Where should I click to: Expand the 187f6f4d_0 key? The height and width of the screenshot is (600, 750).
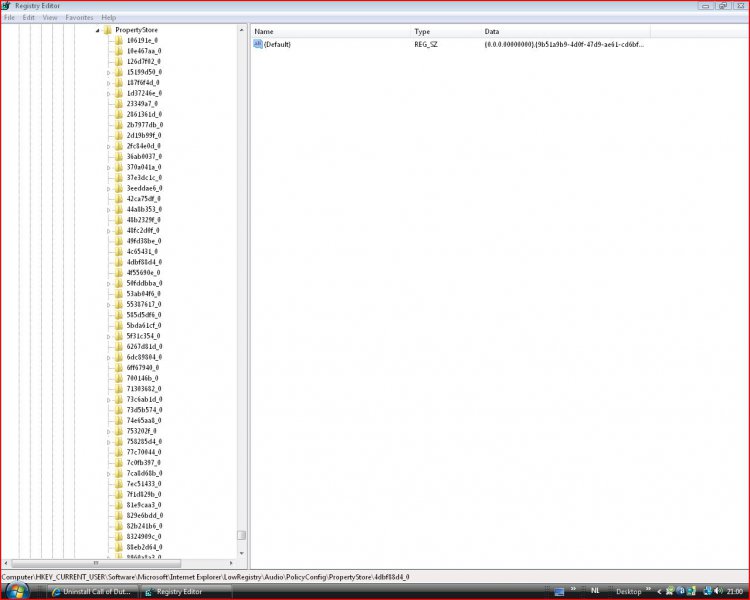point(109,83)
